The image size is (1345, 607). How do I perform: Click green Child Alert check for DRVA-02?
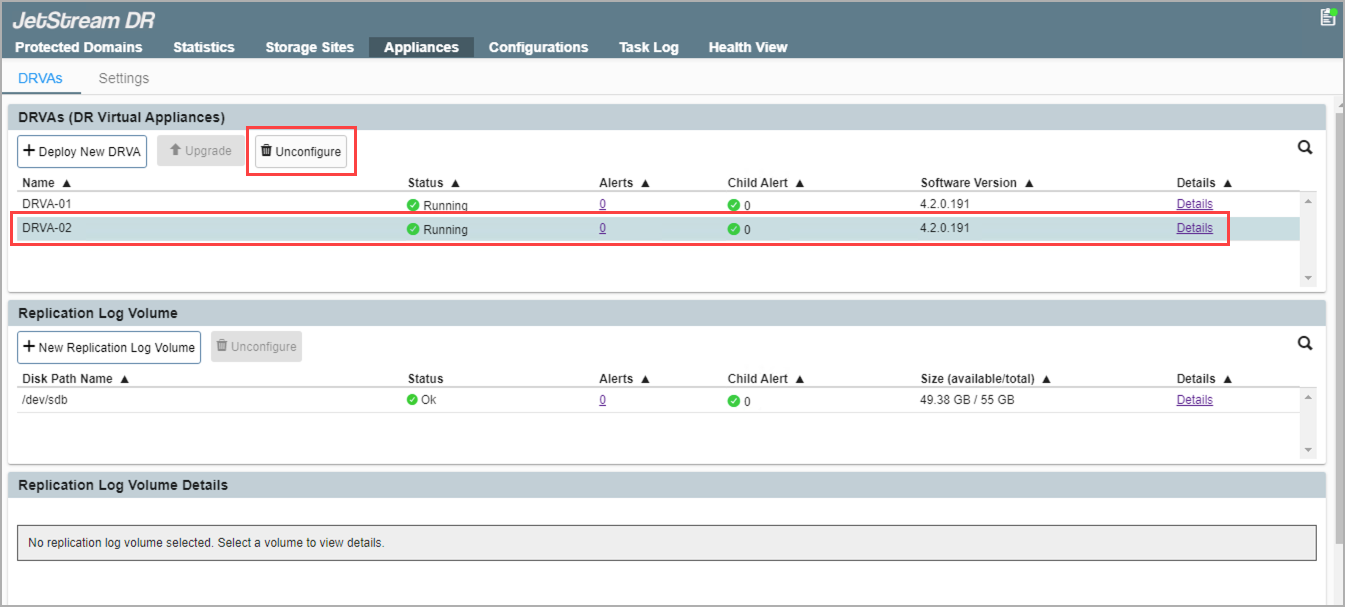click(x=733, y=229)
